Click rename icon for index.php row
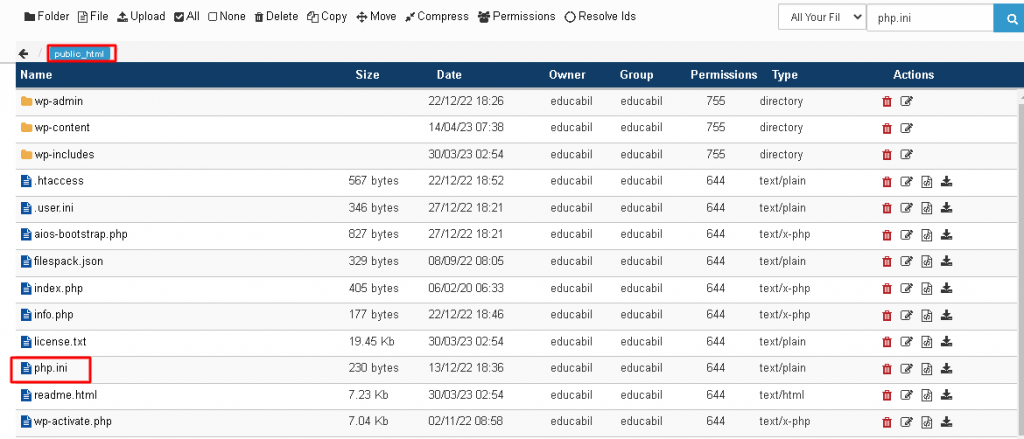Viewport: 1024px width, 439px height. (x=907, y=288)
